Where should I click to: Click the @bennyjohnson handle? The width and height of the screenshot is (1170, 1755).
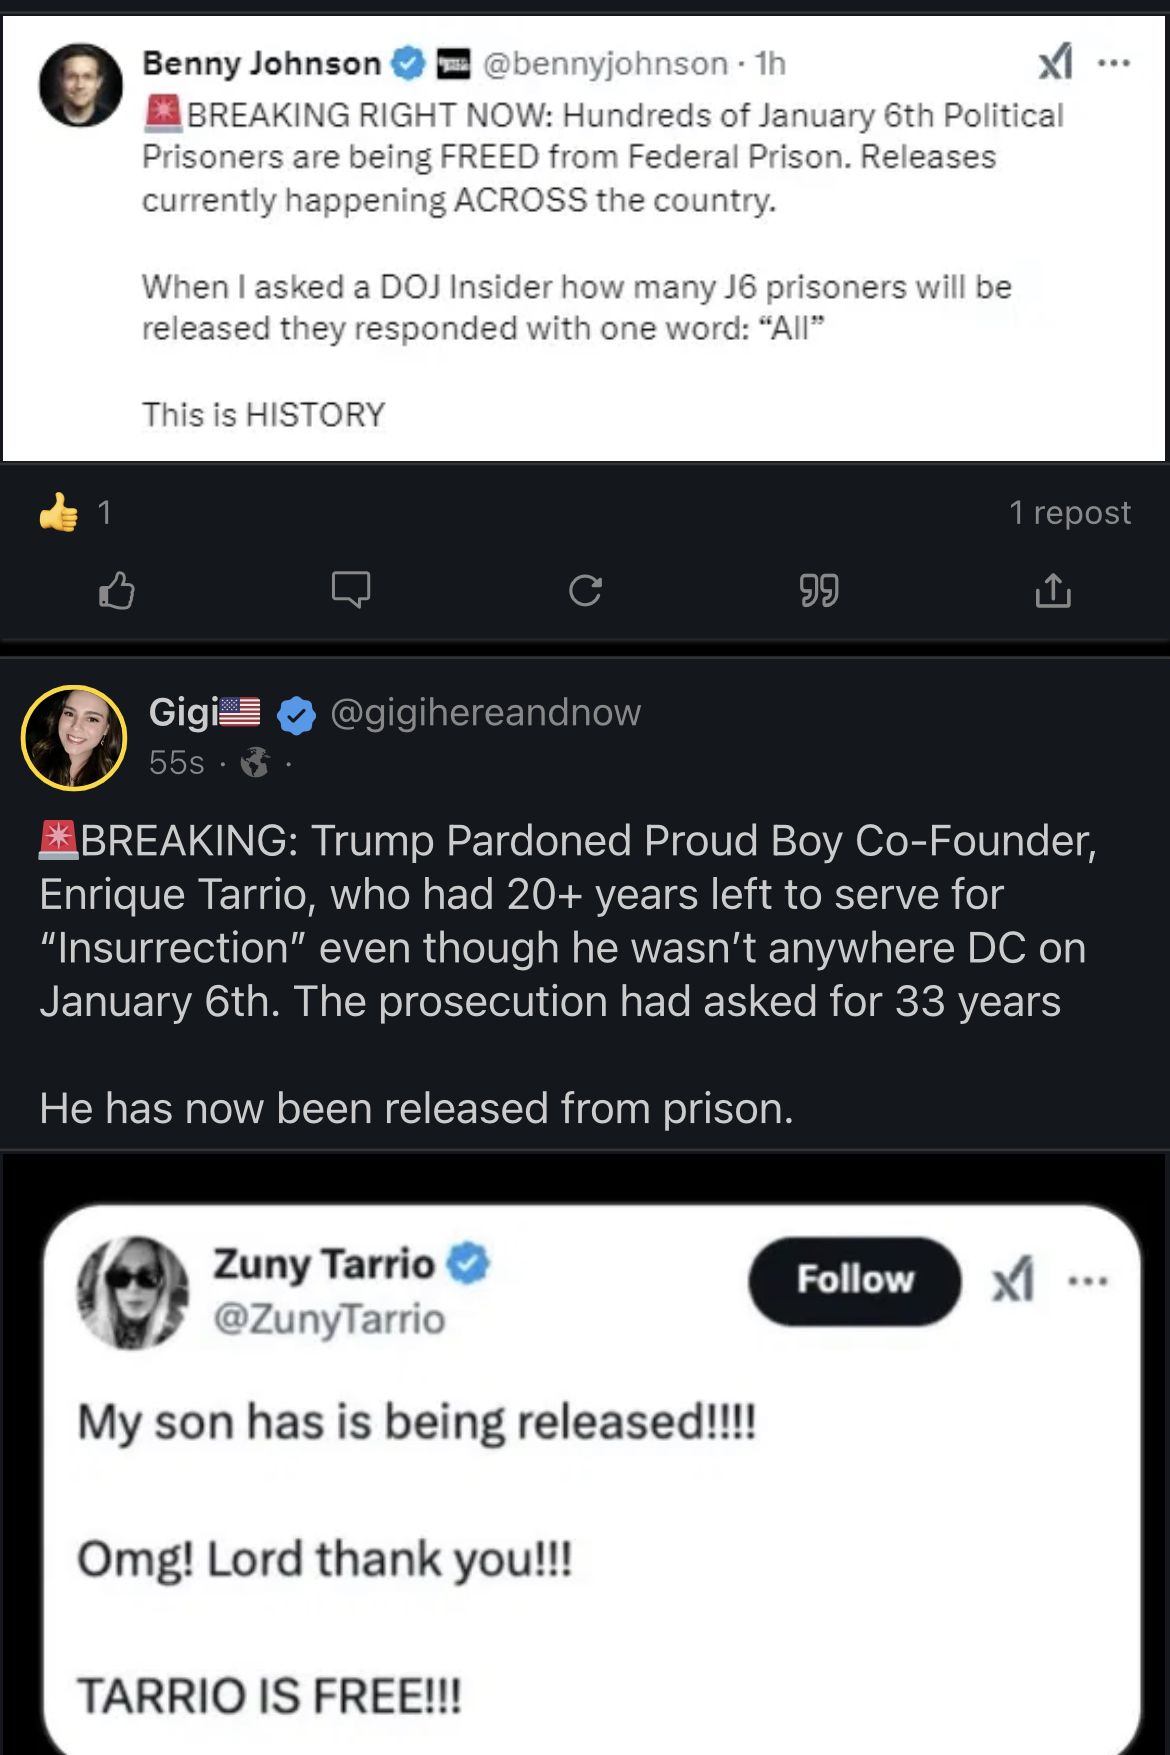pos(605,64)
